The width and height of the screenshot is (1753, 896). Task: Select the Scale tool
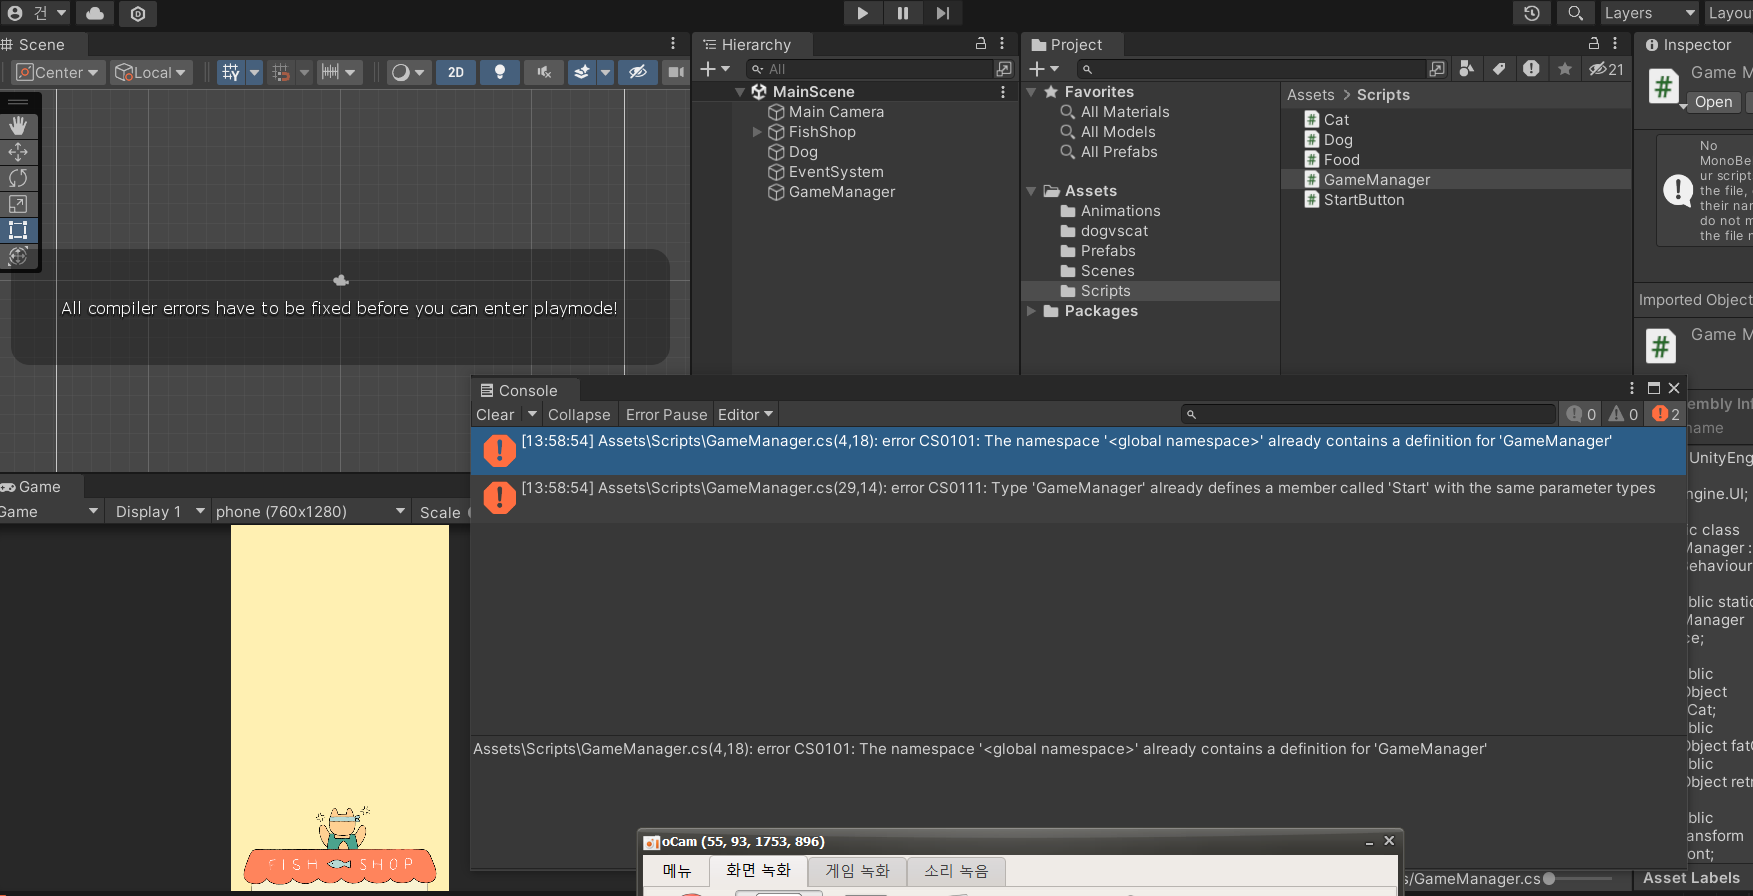coord(18,204)
